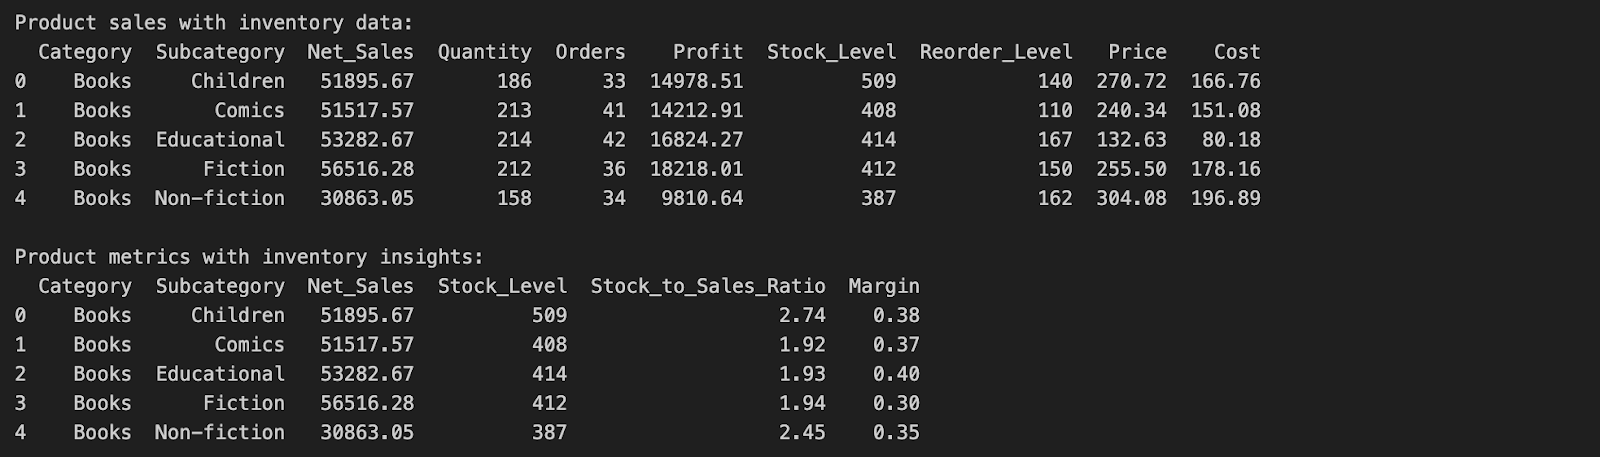Click the Profit column header
This screenshot has height=457, width=1600.
point(708,52)
